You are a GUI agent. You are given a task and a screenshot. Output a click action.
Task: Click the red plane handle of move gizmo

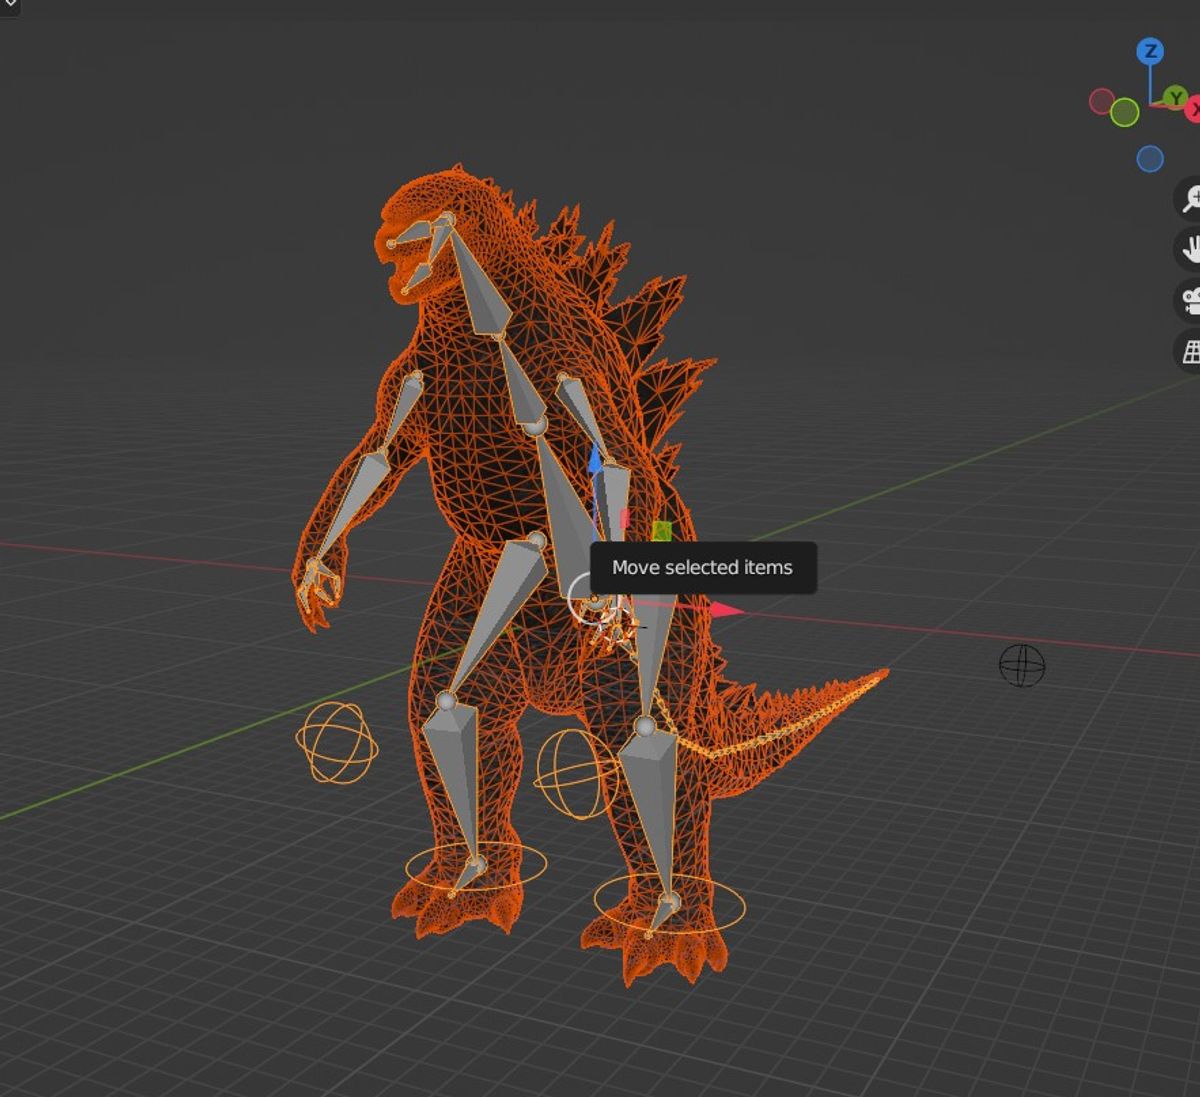tap(625, 518)
